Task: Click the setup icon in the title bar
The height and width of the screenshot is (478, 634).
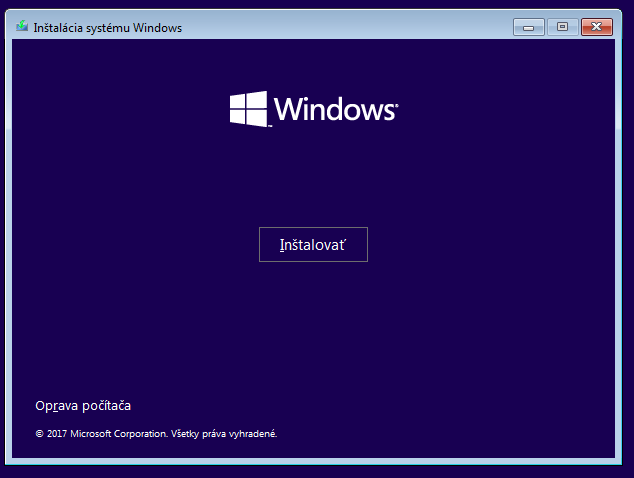Action: (x=22, y=27)
